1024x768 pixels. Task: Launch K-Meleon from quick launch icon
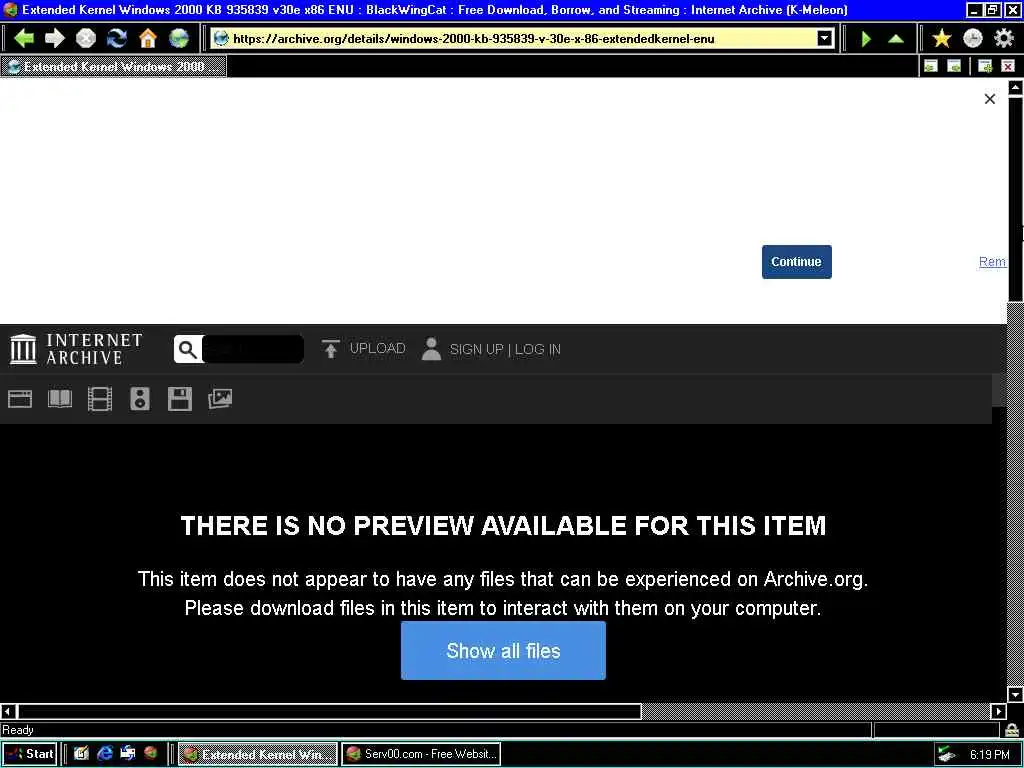[151, 754]
